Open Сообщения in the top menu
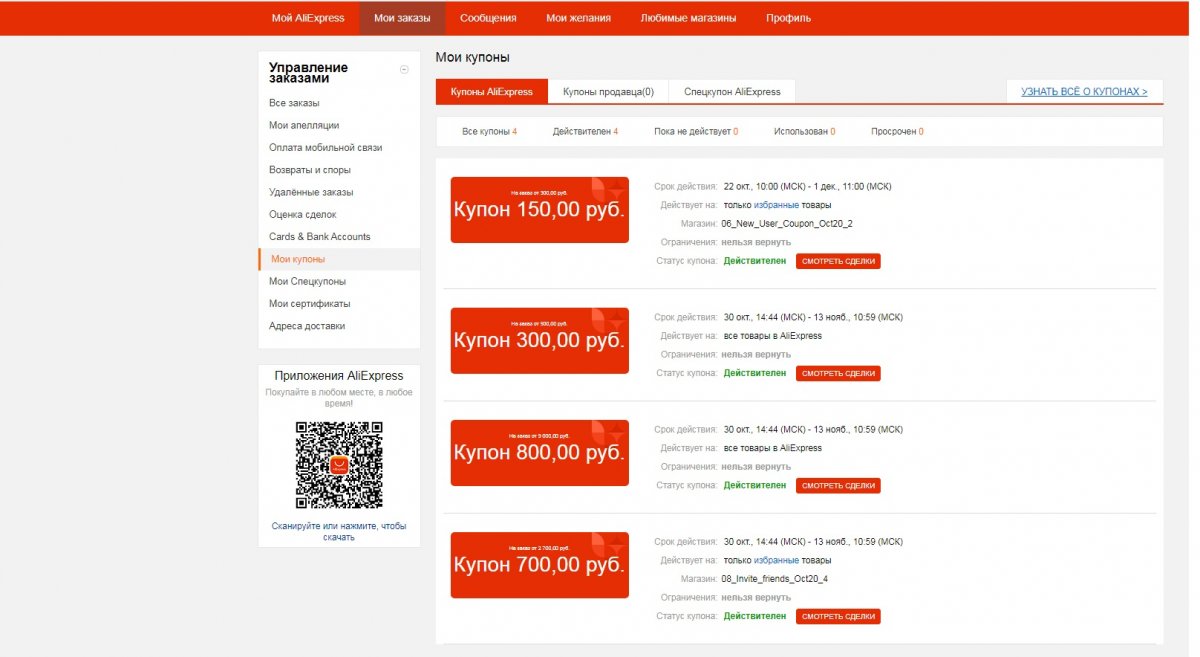1200x657 pixels. click(488, 18)
